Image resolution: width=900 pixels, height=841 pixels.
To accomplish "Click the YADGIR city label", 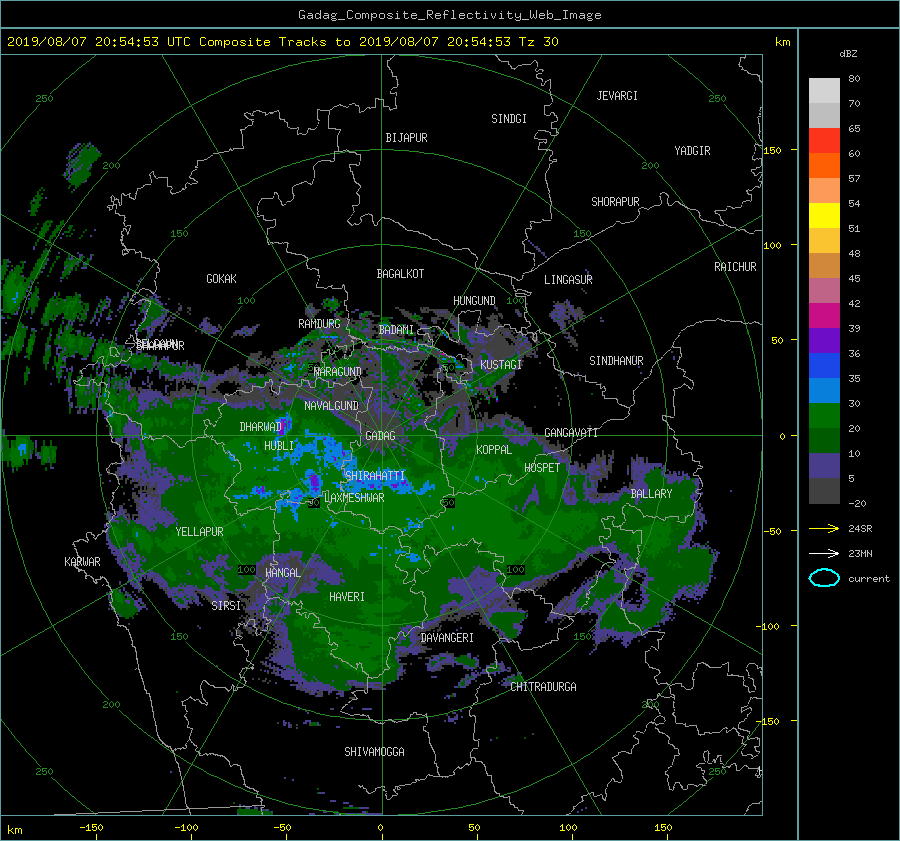I will tap(692, 151).
